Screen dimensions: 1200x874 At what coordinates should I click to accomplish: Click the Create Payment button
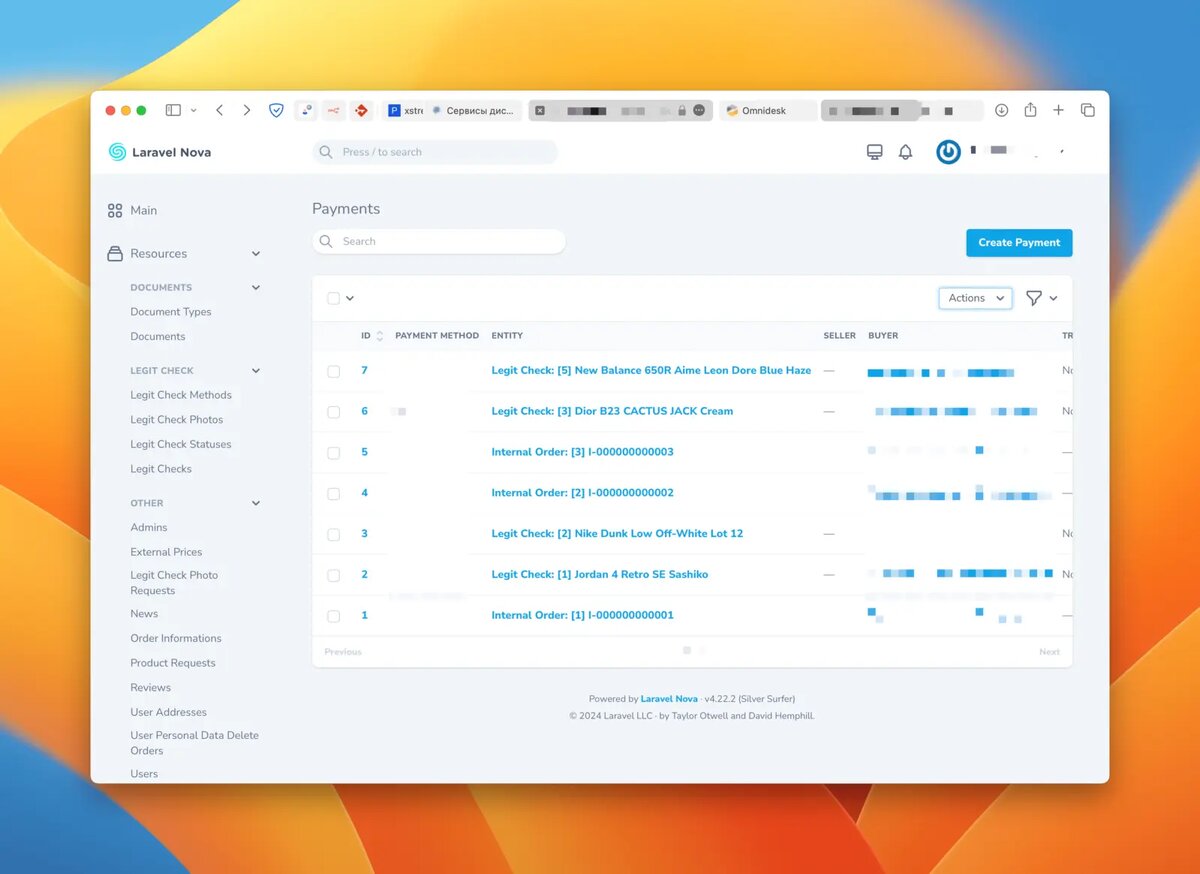[x=1019, y=242]
